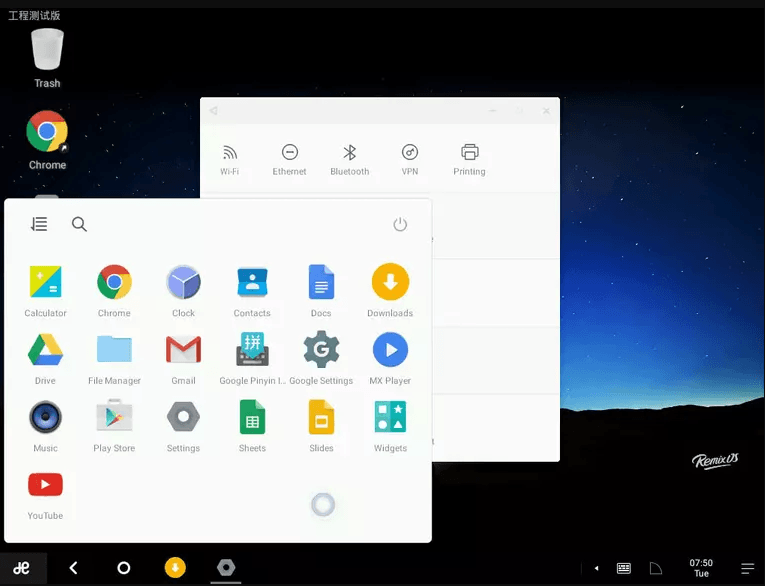Open the notification panel menu icon
765x586 pixels.
click(x=747, y=568)
